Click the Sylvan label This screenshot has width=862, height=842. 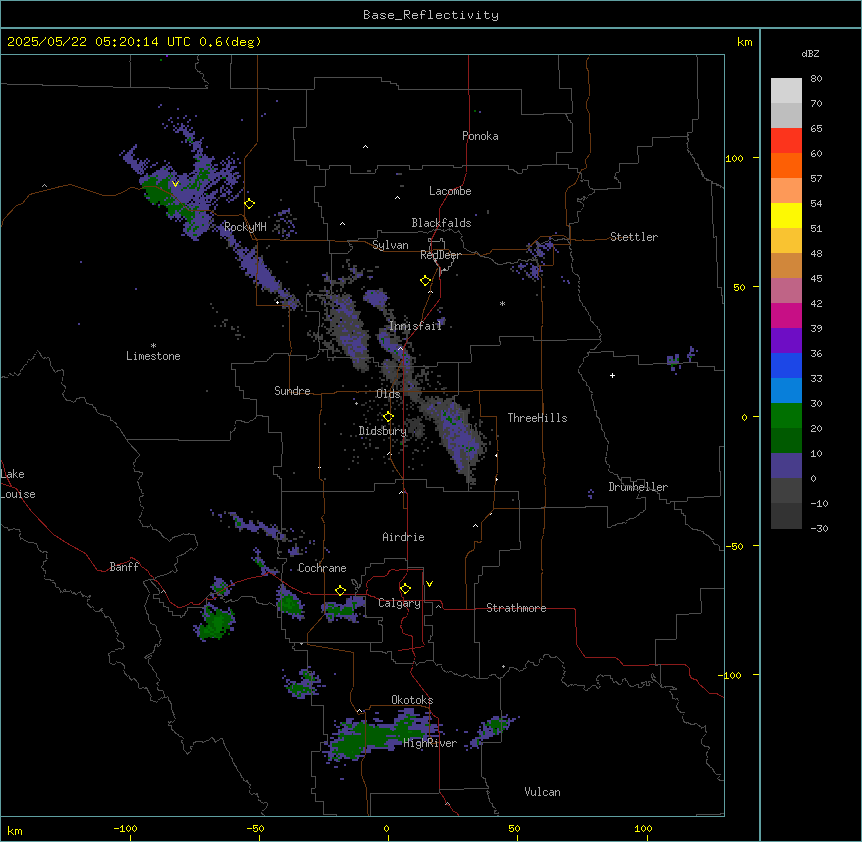(390, 245)
